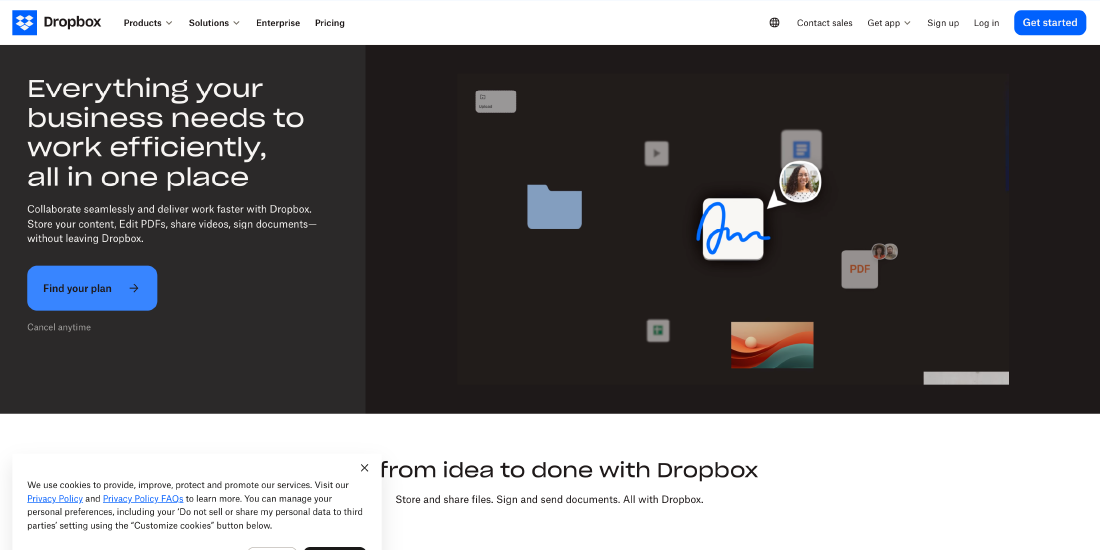Click the PDF file icon
Screen dimensions: 1100x550
(x=859, y=269)
